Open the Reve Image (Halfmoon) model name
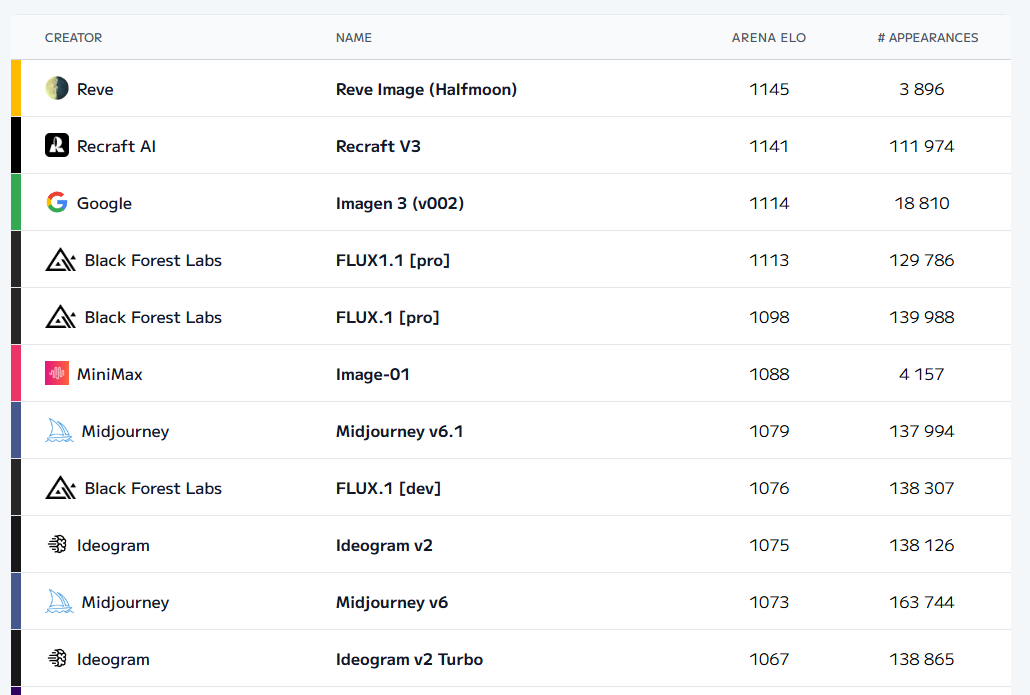The image size is (1030, 695). coord(426,89)
